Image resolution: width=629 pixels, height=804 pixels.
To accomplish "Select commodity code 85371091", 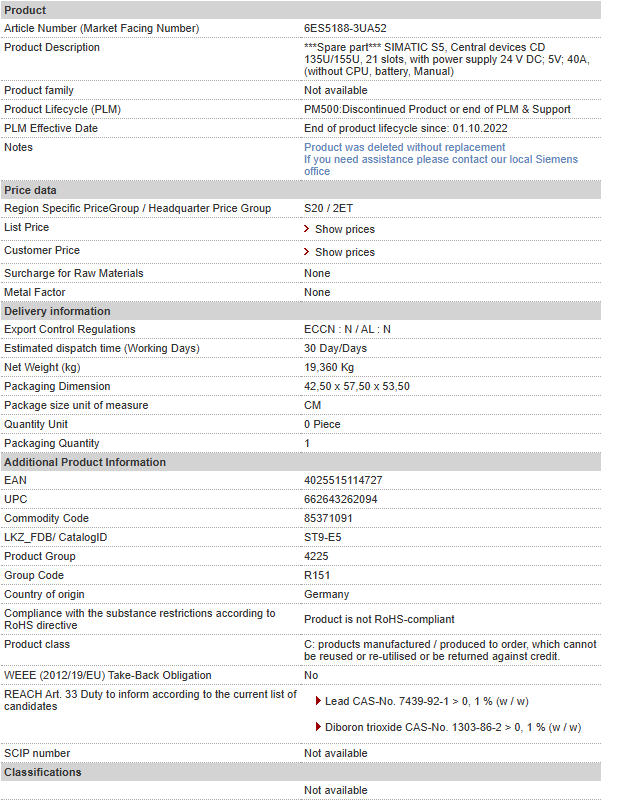I will click(328, 518).
